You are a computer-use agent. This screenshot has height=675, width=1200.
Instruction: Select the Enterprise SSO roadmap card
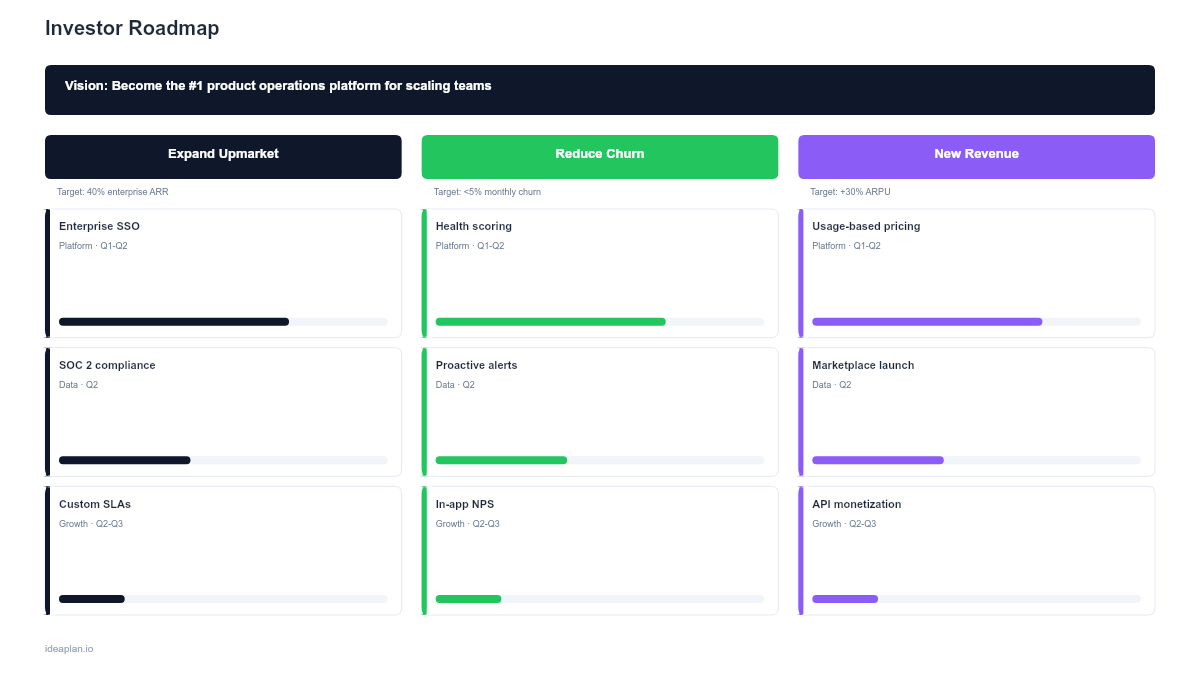pyautogui.click(x=222, y=272)
